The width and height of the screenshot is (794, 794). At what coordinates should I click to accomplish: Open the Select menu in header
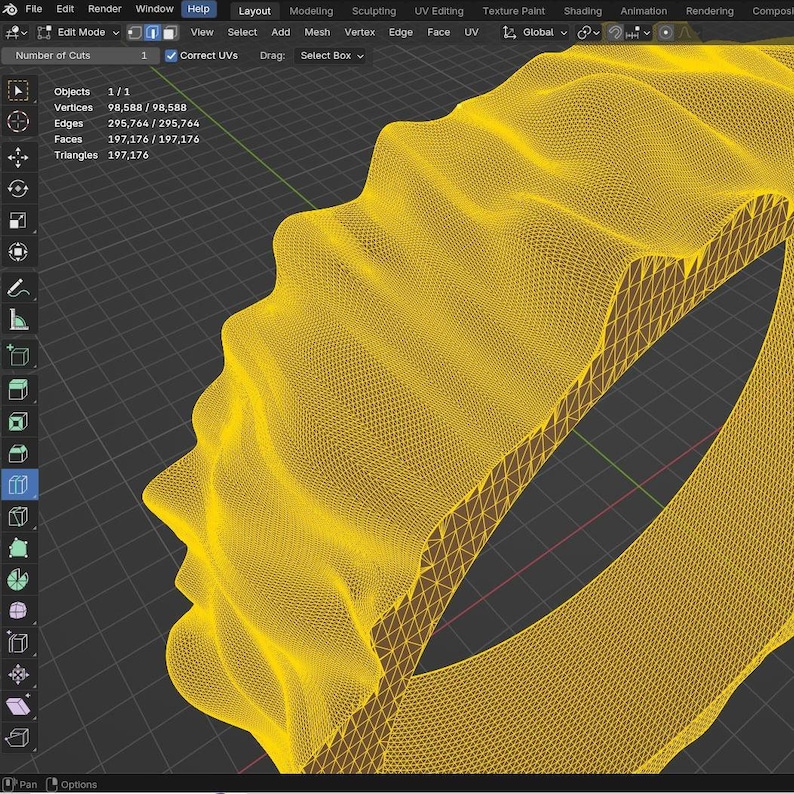(x=242, y=32)
